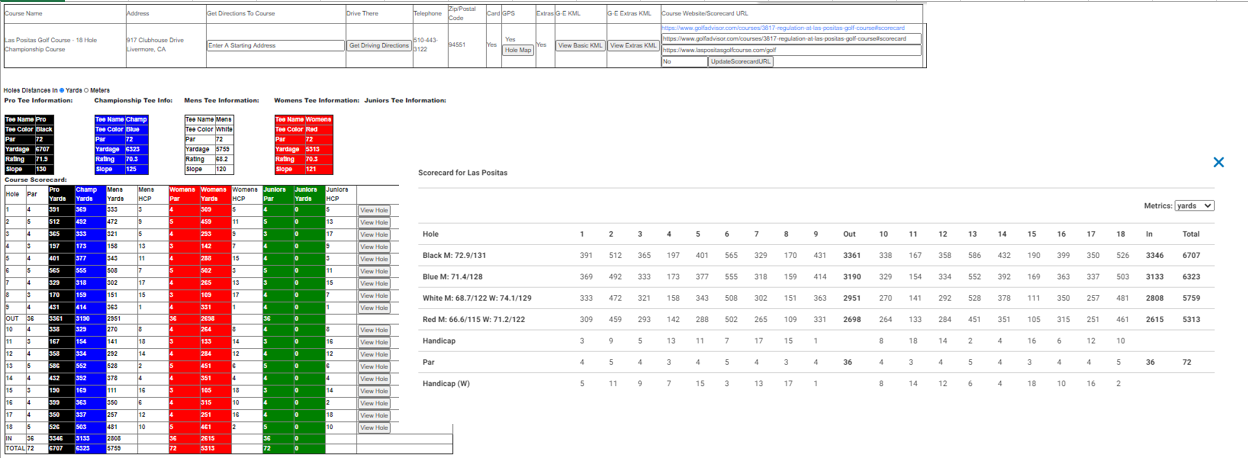1248x458 pixels.
Task: Click View Hole for hole 3
Action: (374, 234)
